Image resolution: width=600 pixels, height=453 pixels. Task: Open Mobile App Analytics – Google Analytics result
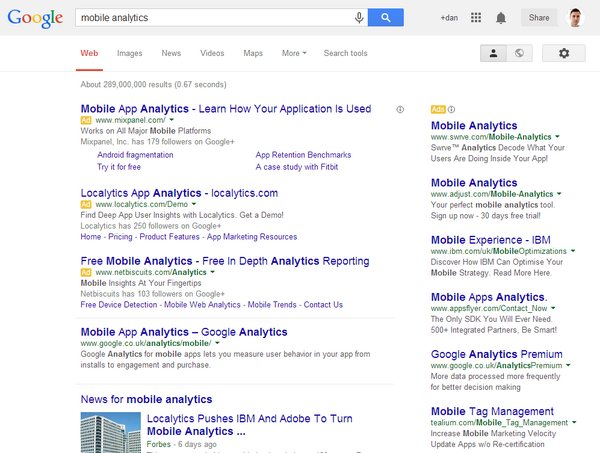pyautogui.click(x=184, y=332)
